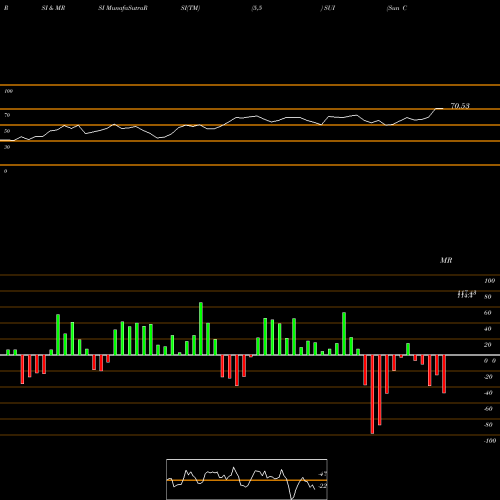The width and height of the screenshot is (500, 500).
Task: Click the -40 label on MR axis
Action: [x=488, y=393]
